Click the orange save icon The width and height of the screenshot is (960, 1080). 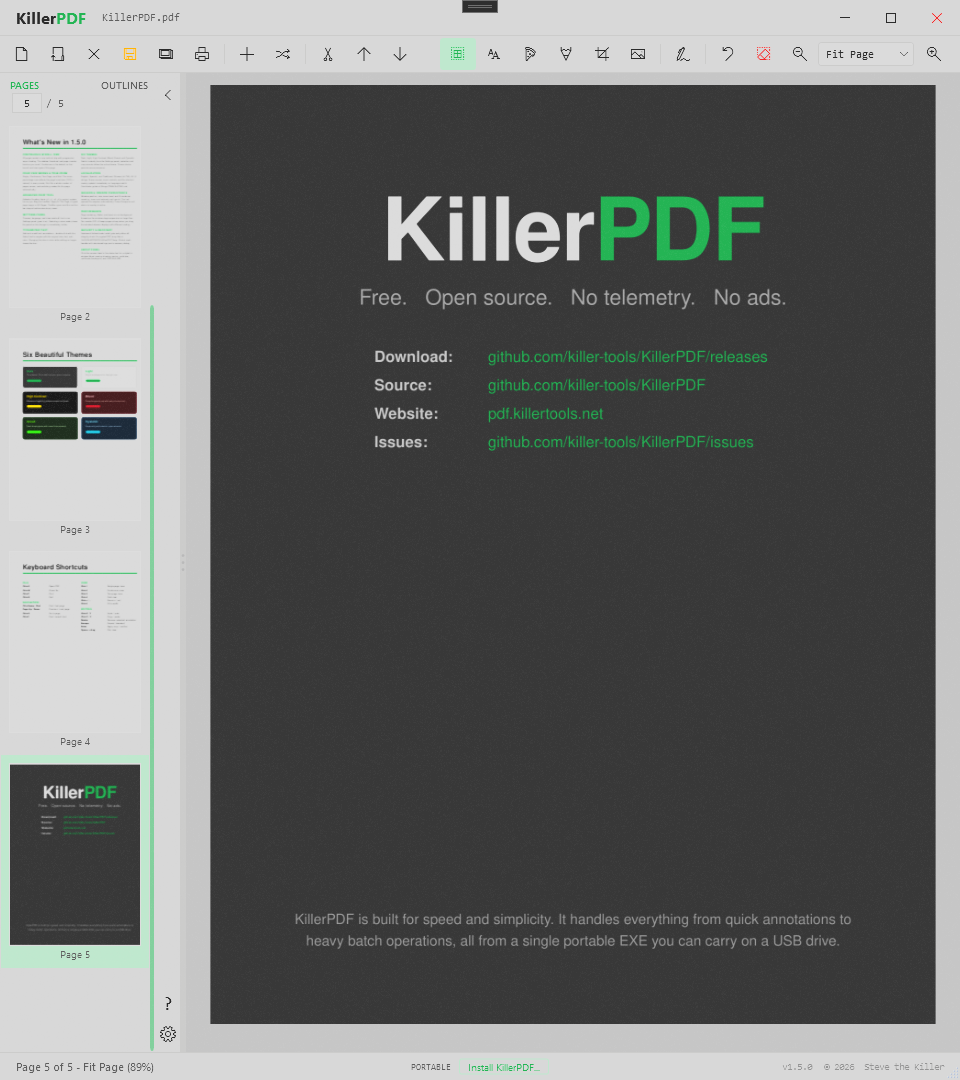129,54
